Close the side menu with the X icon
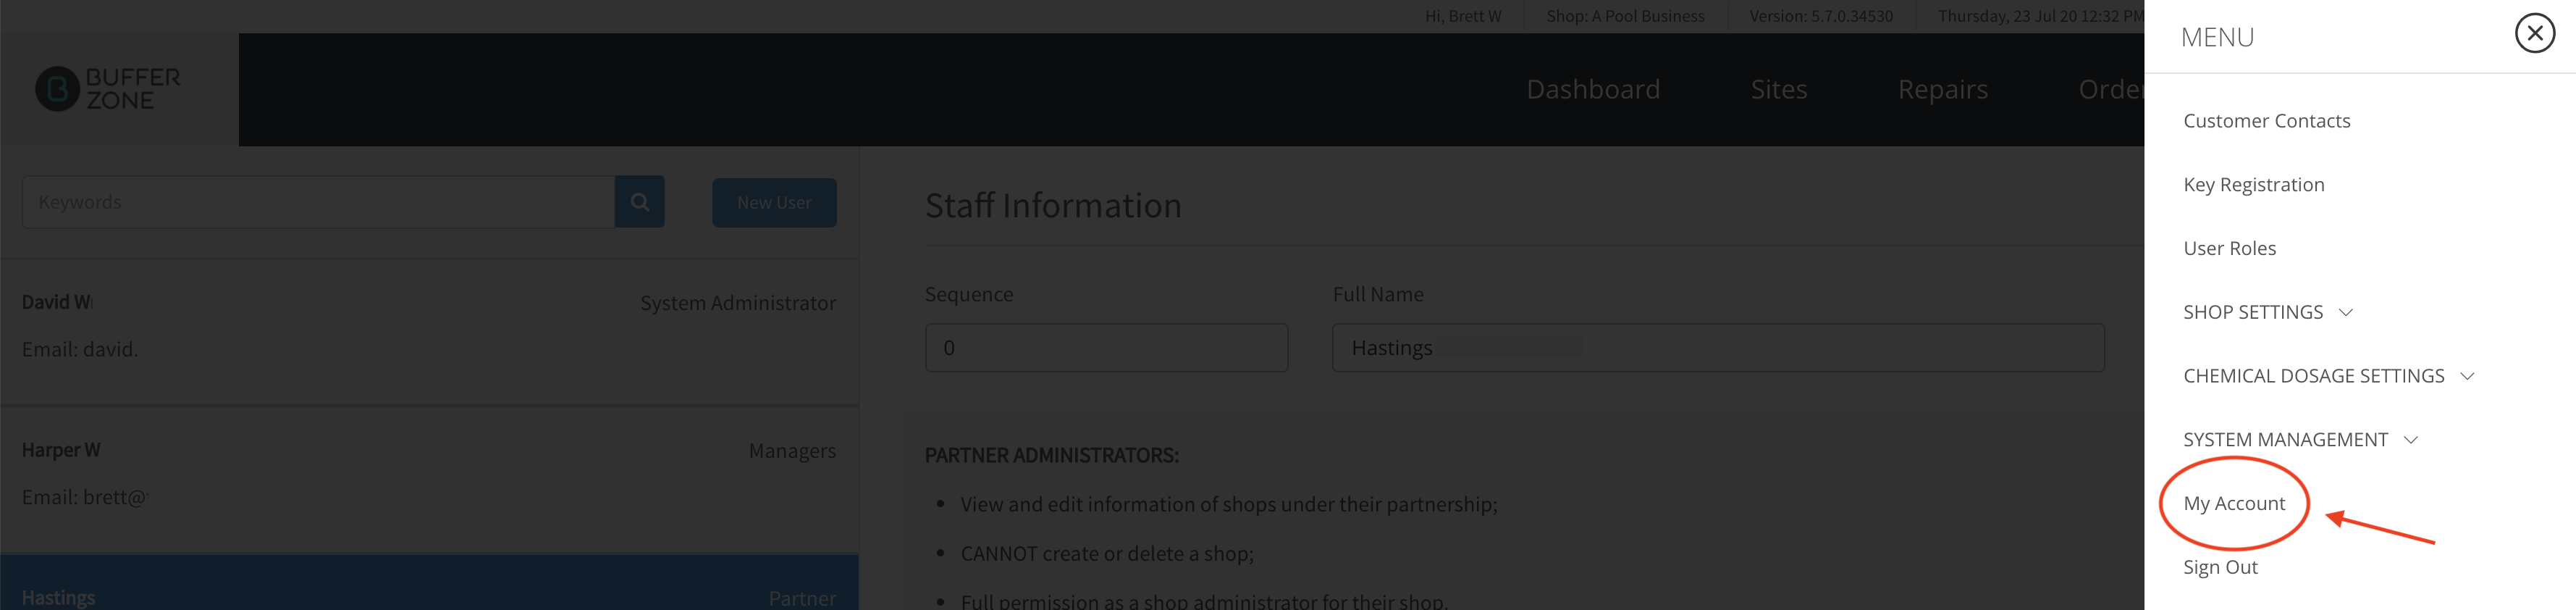Screen dimensions: 2576x610 tap(2534, 34)
